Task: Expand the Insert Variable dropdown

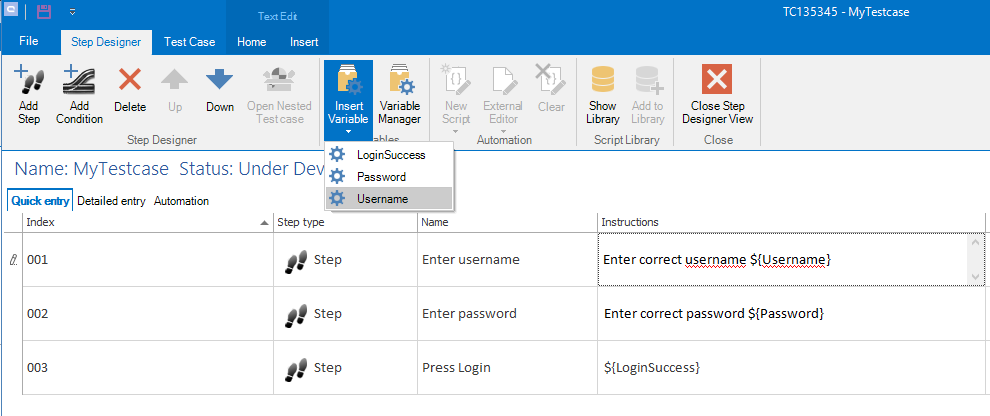Action: (348, 131)
